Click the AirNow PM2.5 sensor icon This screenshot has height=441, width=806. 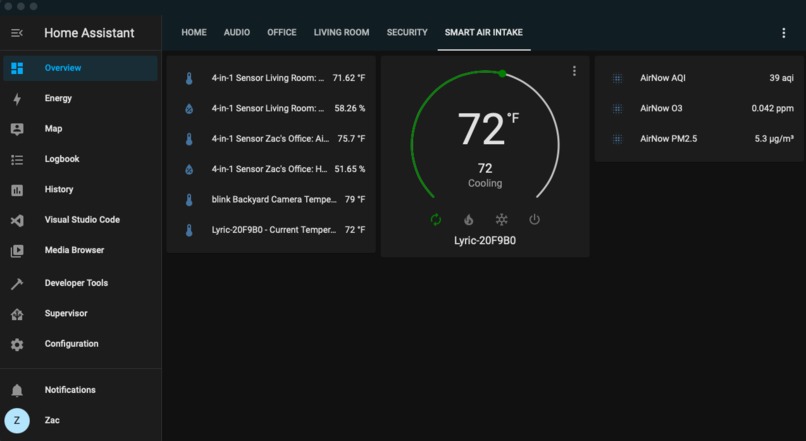coord(617,139)
